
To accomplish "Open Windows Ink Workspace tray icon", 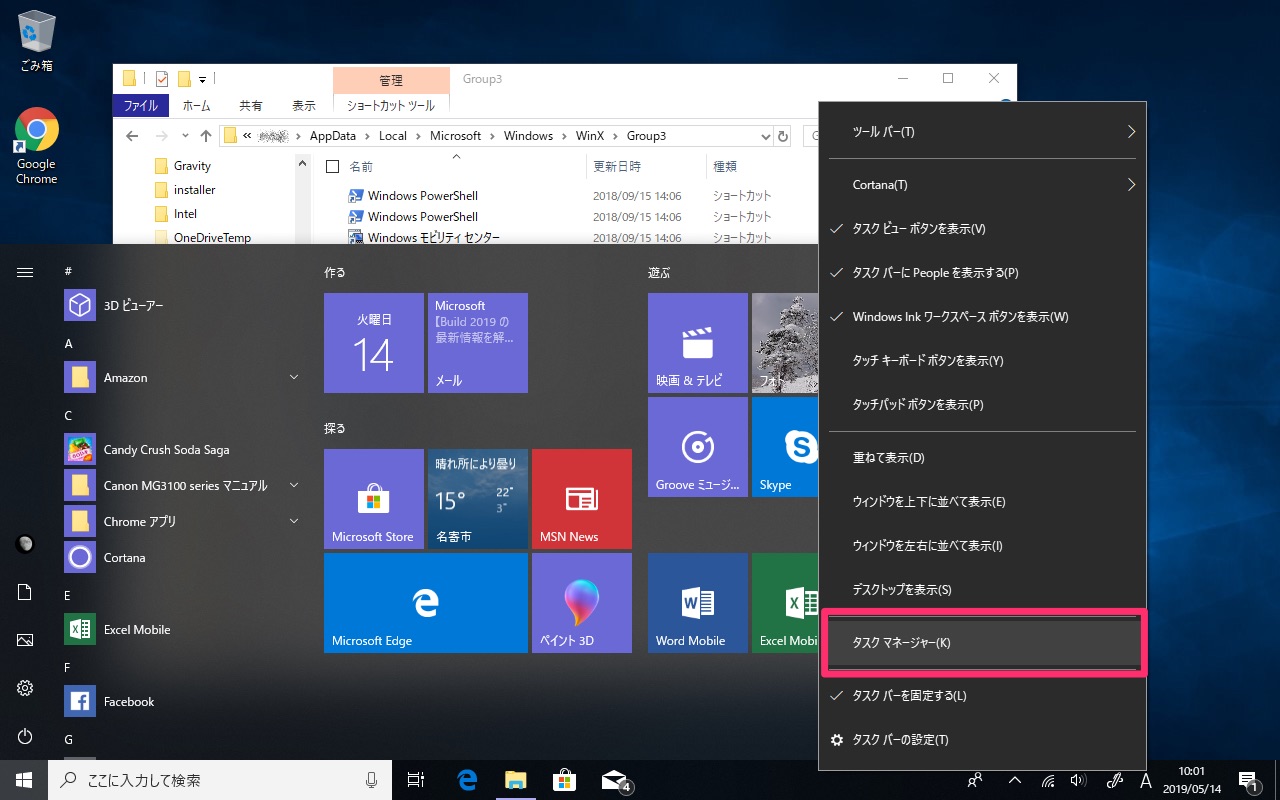I will pyautogui.click(x=1115, y=780).
